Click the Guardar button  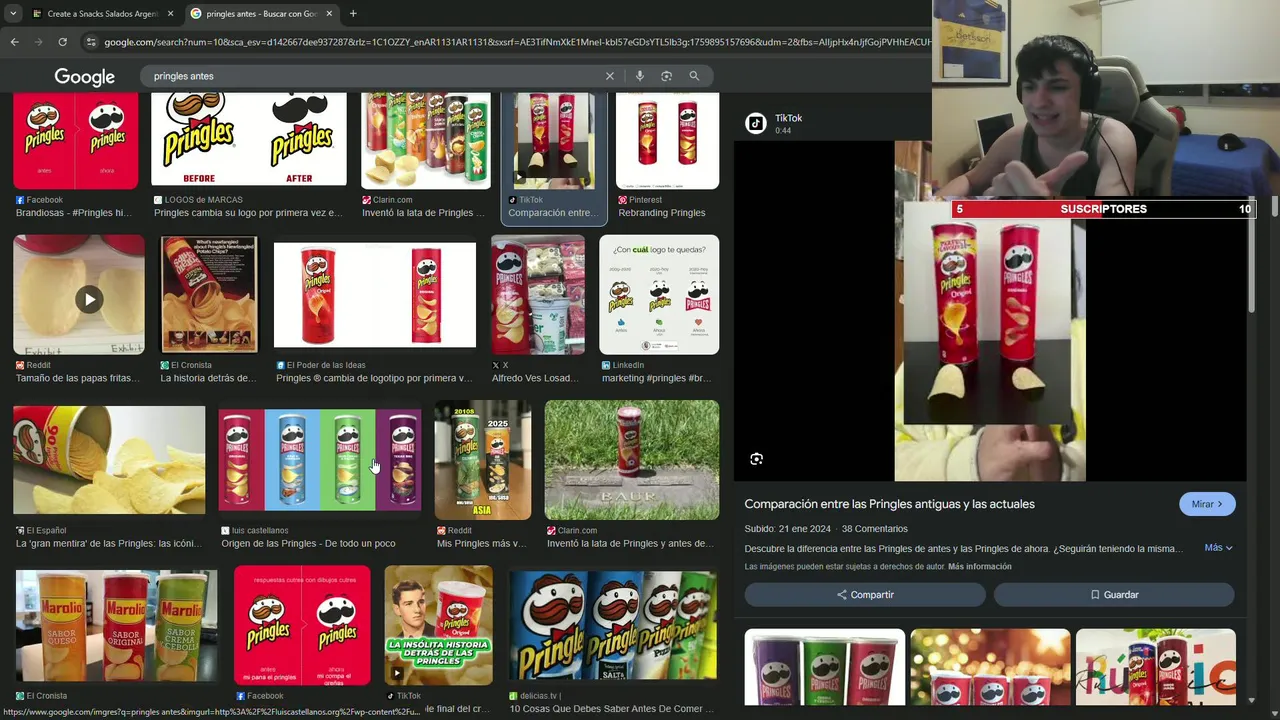click(1114, 594)
